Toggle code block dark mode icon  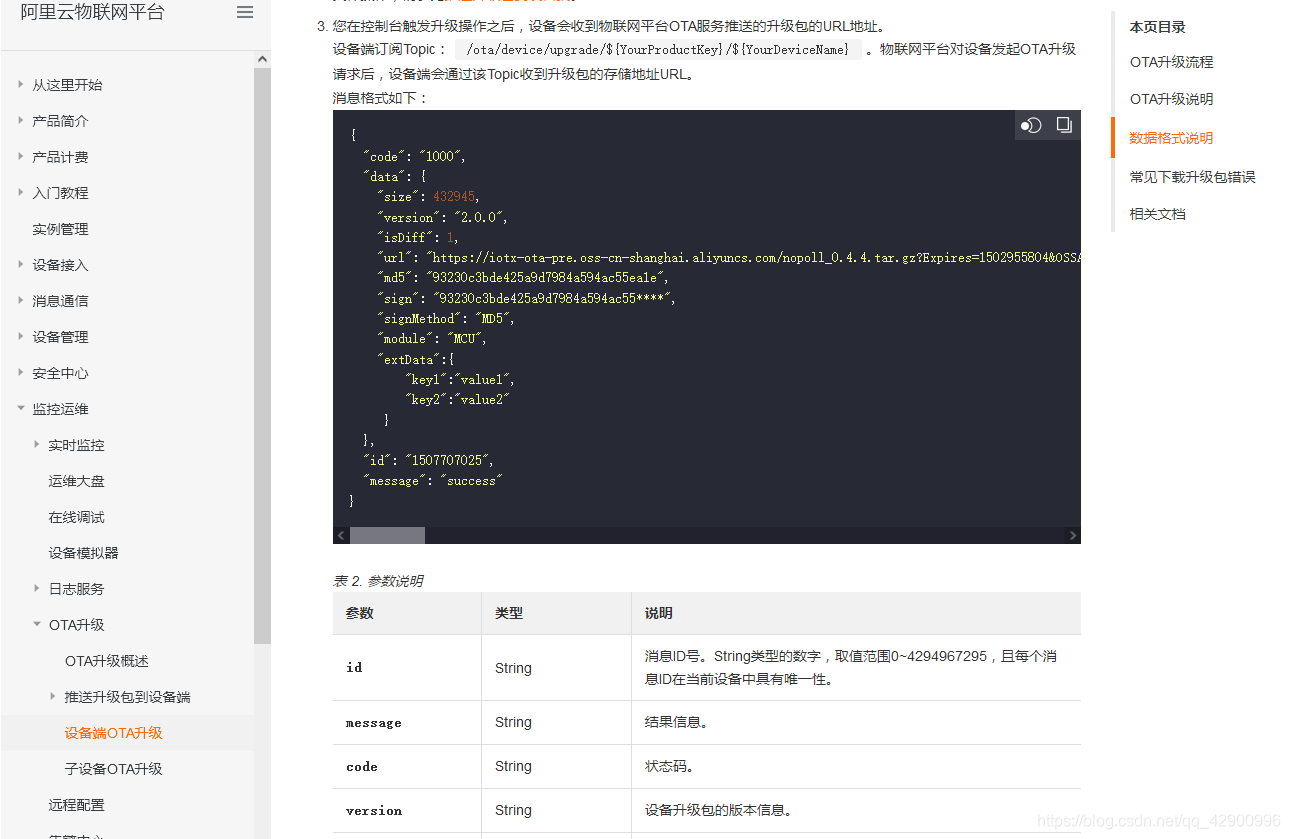[x=1031, y=125]
